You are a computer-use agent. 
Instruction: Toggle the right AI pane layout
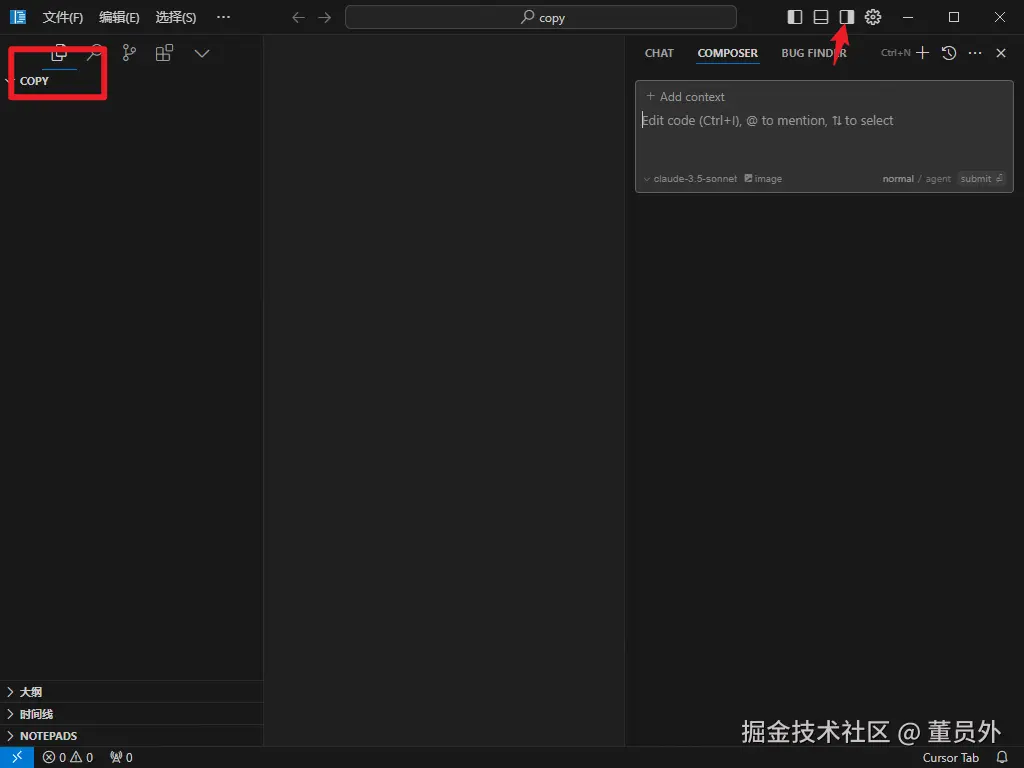point(847,17)
